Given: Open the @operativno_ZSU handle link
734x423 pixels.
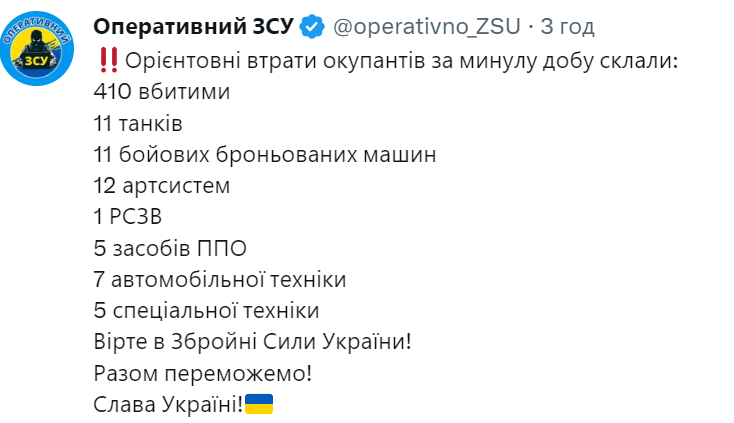Looking at the screenshot, I should click(x=426, y=27).
